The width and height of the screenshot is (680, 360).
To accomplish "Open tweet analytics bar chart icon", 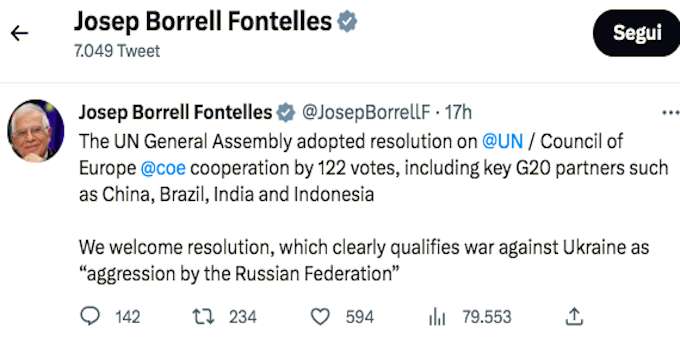I will tap(437, 317).
